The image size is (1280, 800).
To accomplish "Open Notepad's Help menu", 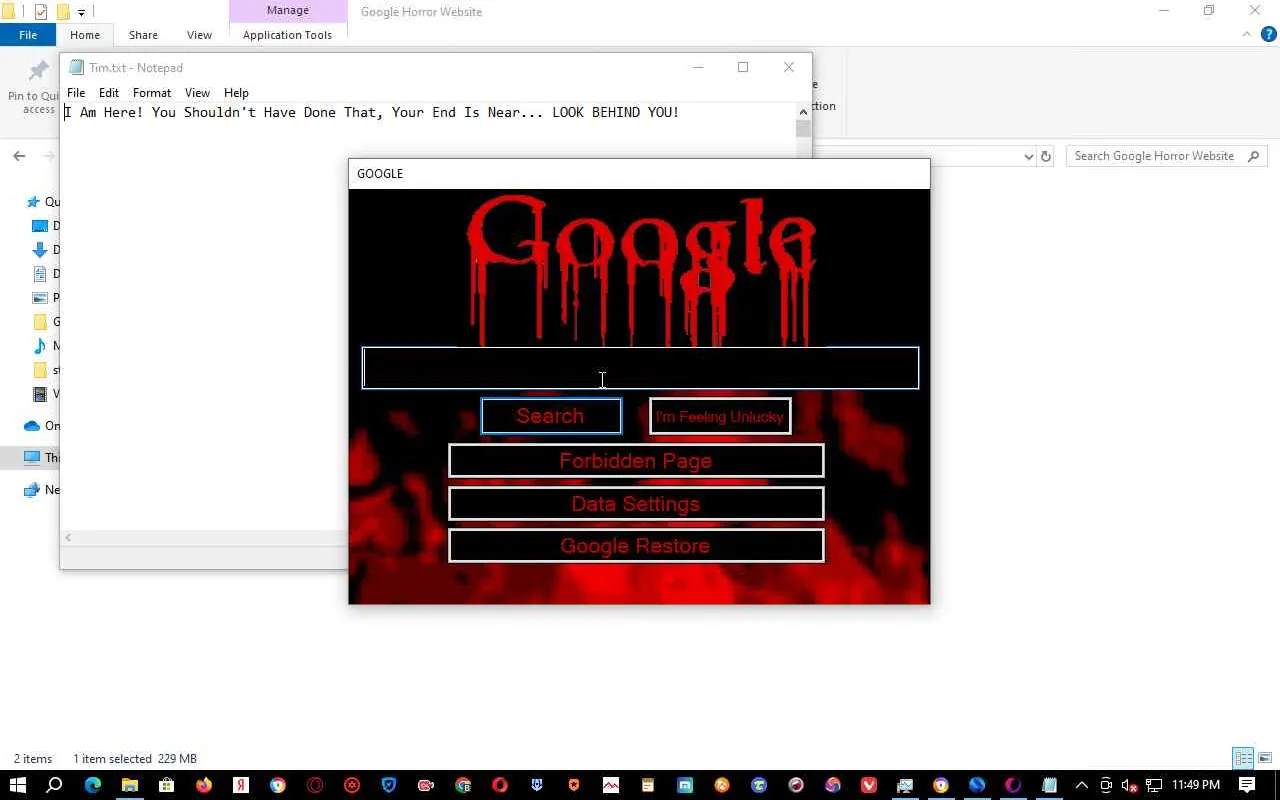I will coord(236,93).
